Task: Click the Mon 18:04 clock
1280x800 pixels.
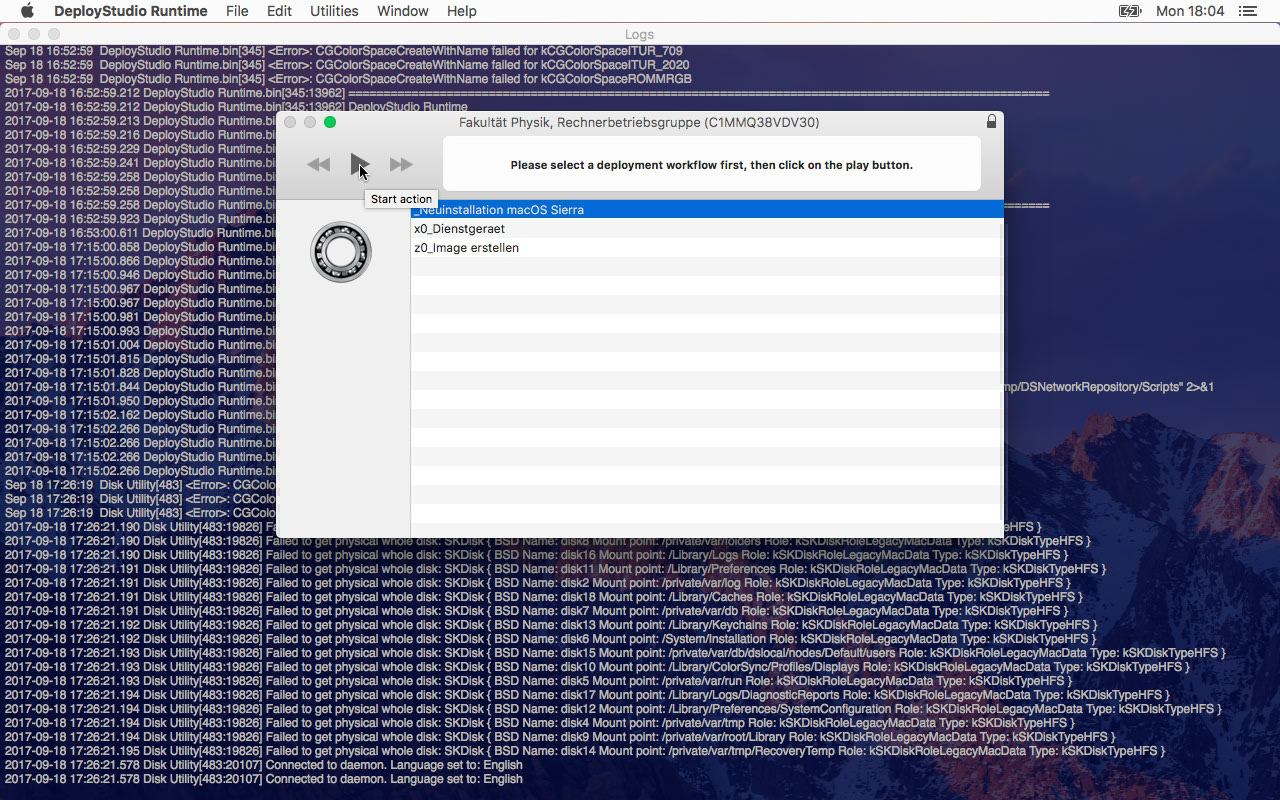Action: tap(1190, 11)
